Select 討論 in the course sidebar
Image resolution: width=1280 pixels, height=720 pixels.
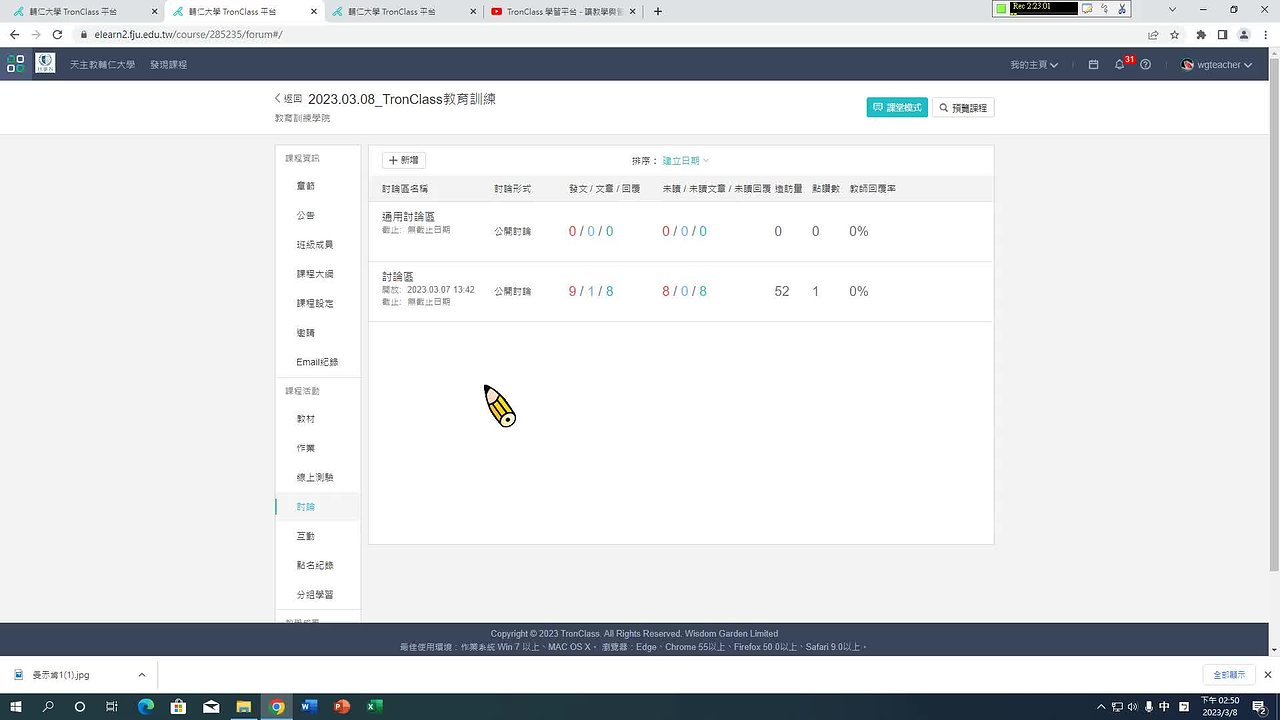pos(305,507)
